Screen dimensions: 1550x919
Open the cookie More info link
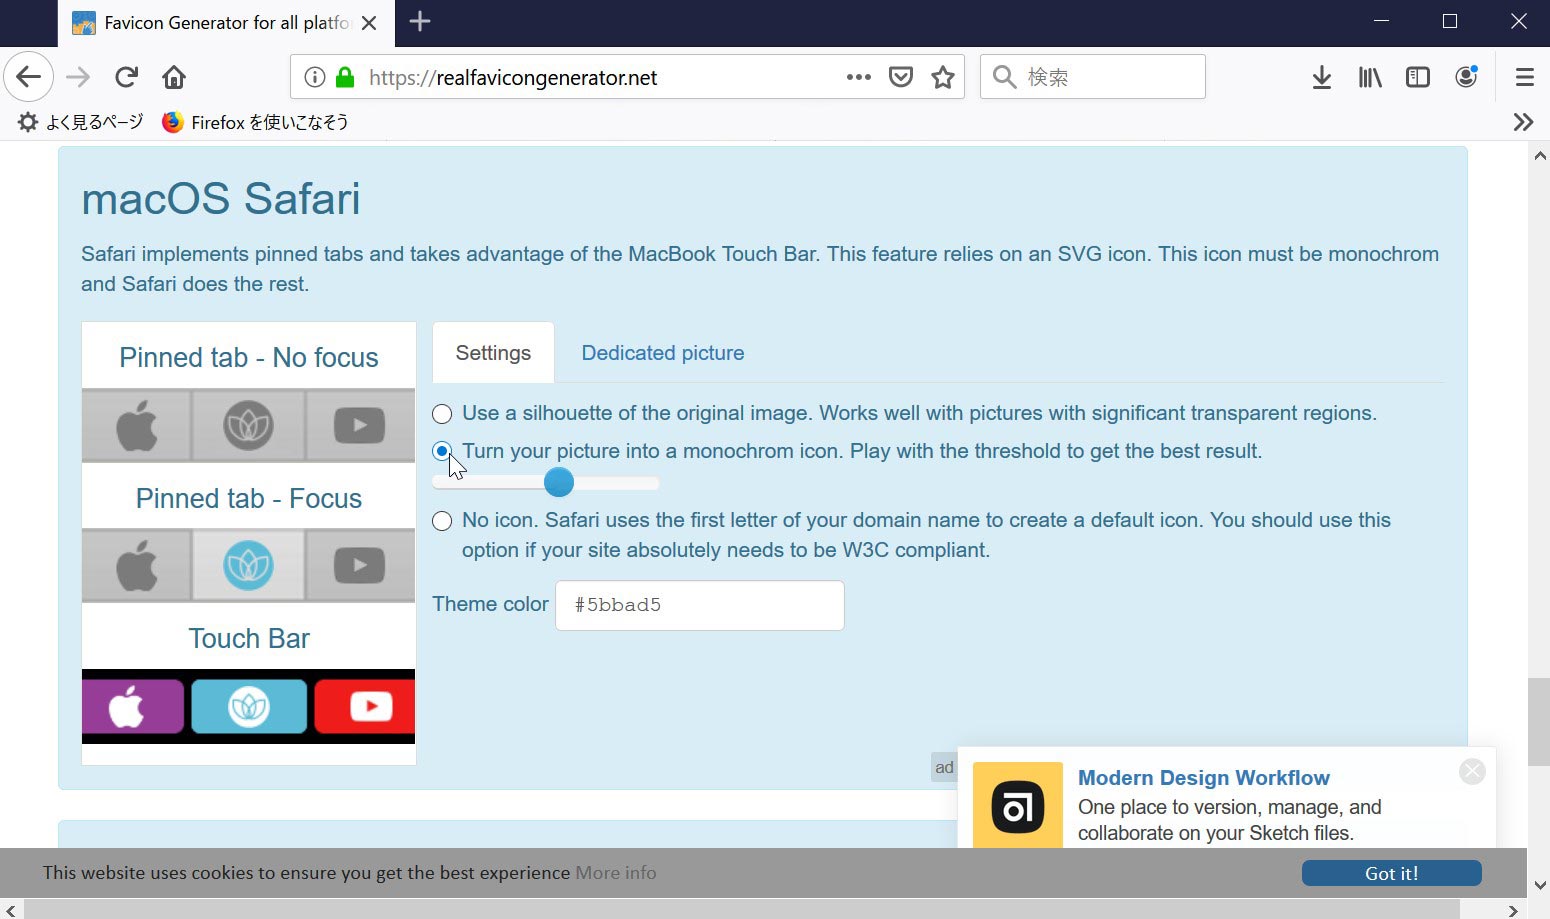[x=616, y=873]
